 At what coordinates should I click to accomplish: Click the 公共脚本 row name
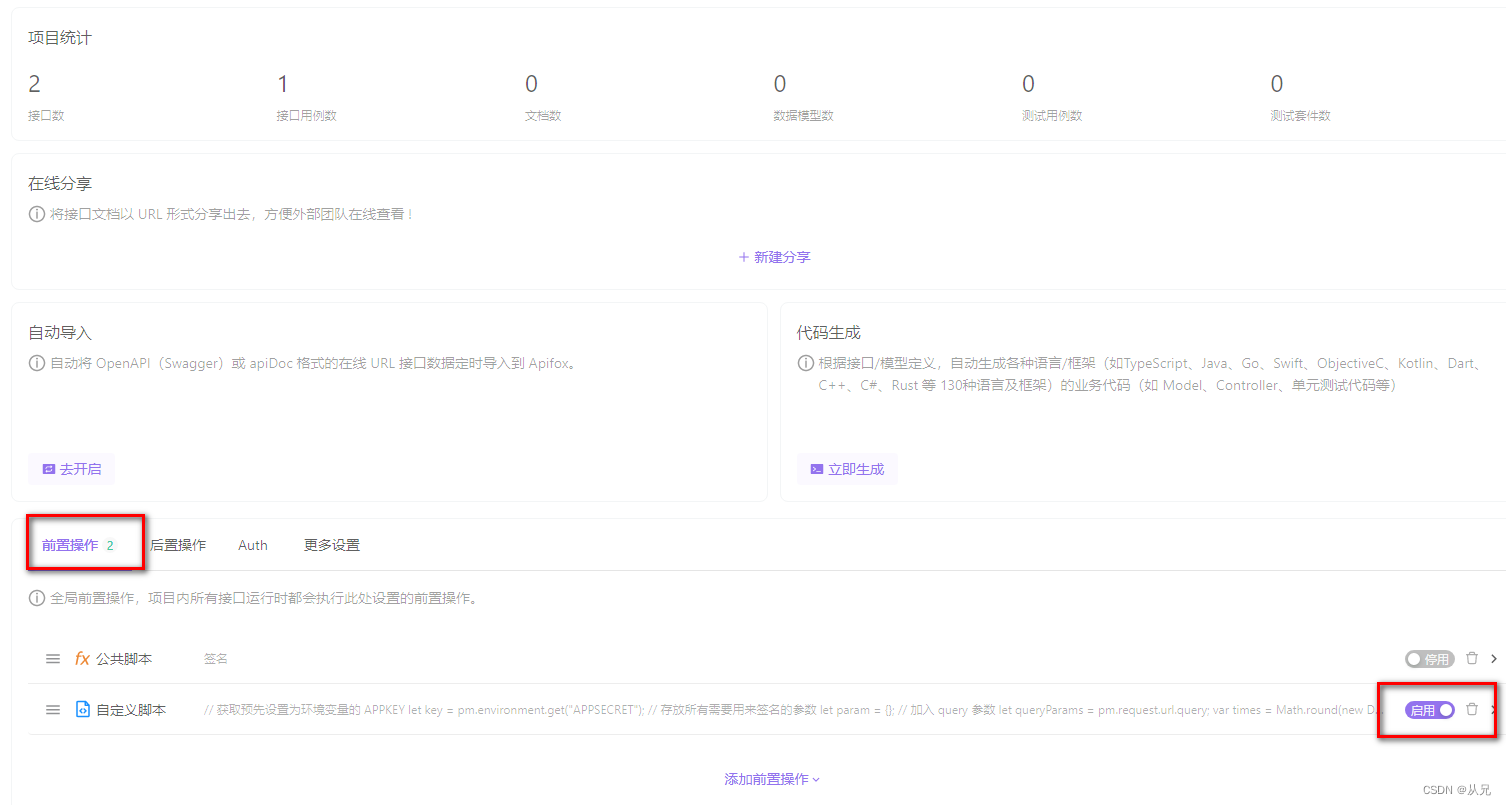click(x=124, y=659)
